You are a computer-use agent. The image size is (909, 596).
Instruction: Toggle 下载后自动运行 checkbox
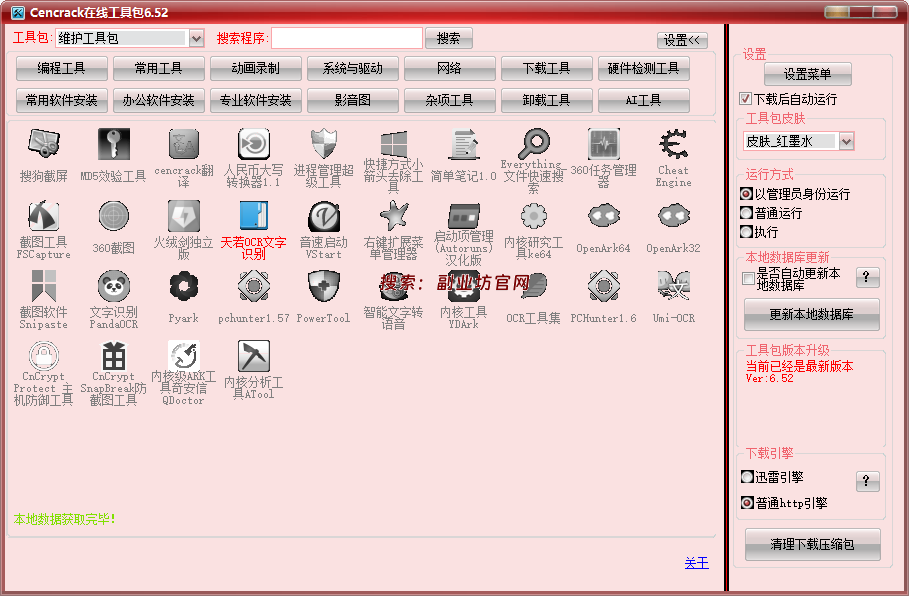click(746, 99)
